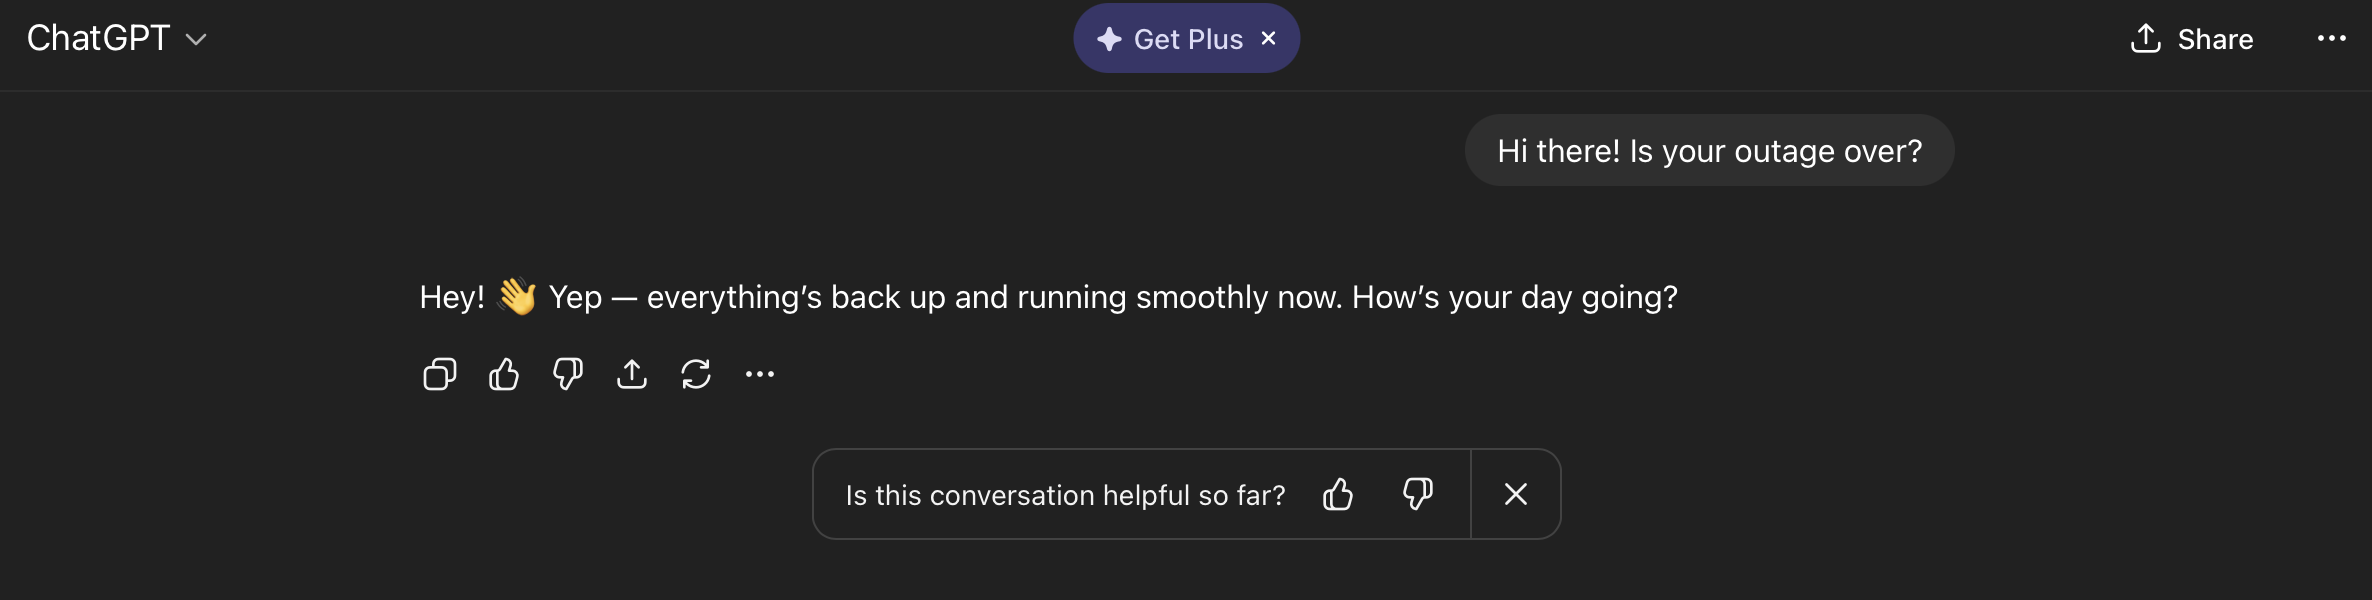Close the Get Plus banner
2372x600 pixels.
[1269, 38]
